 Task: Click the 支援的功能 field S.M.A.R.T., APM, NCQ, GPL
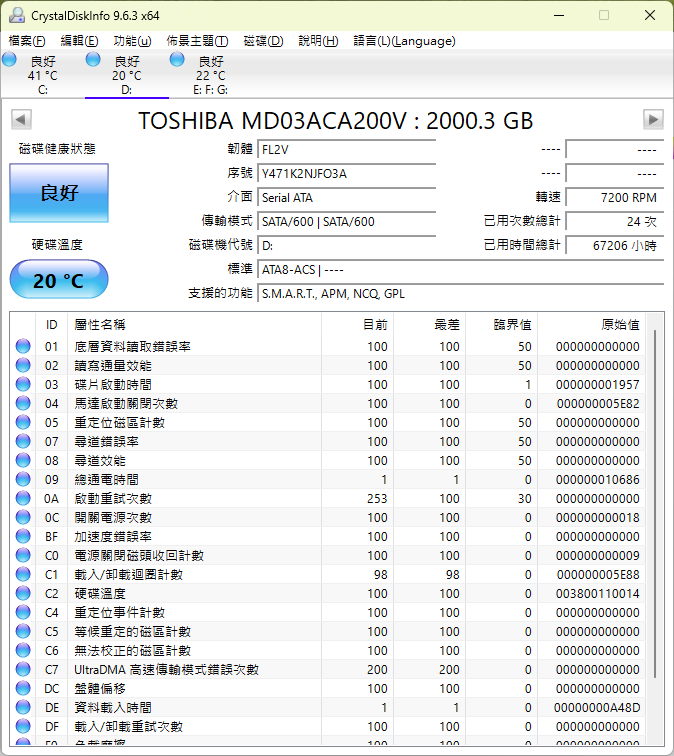[461, 294]
